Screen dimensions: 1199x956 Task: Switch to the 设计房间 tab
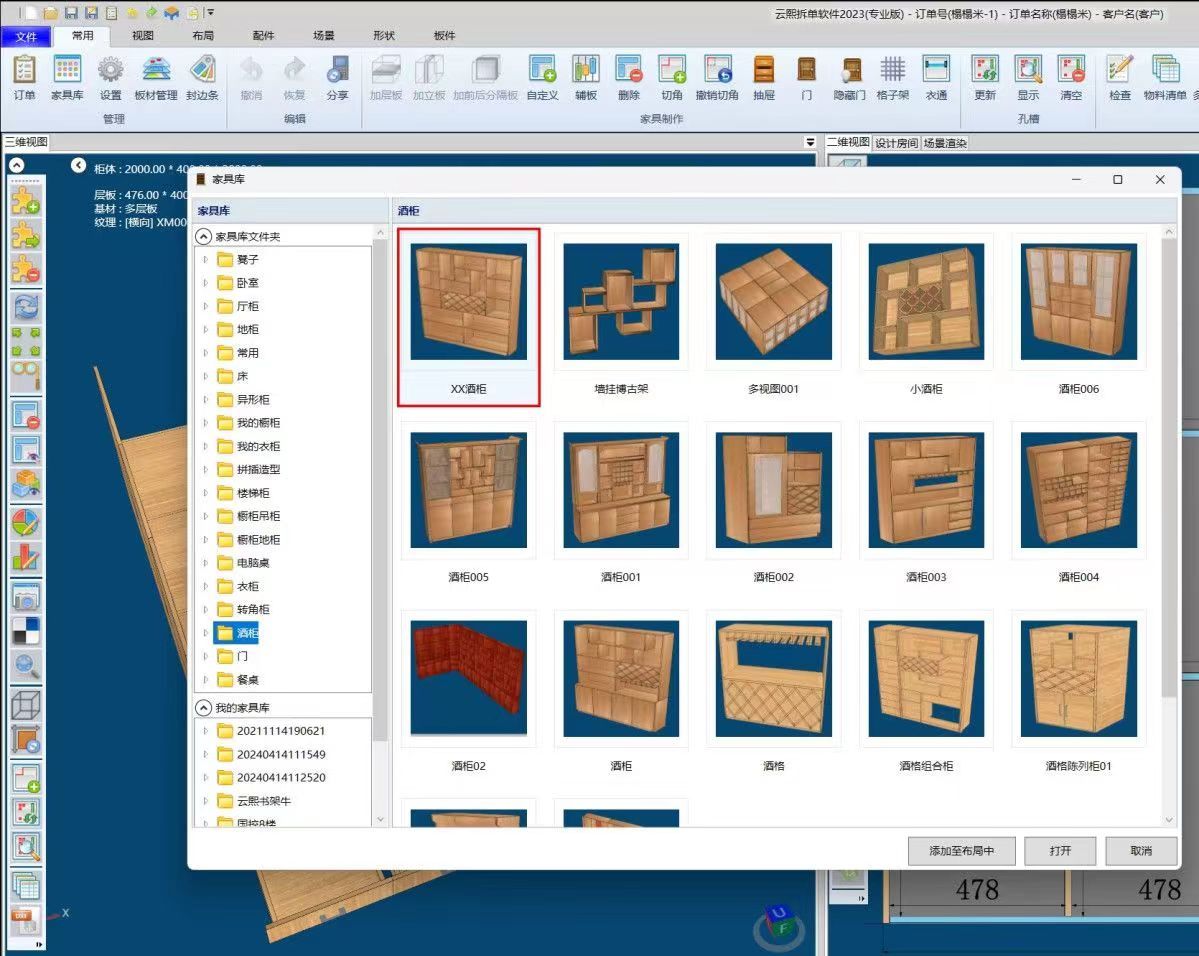(895, 143)
